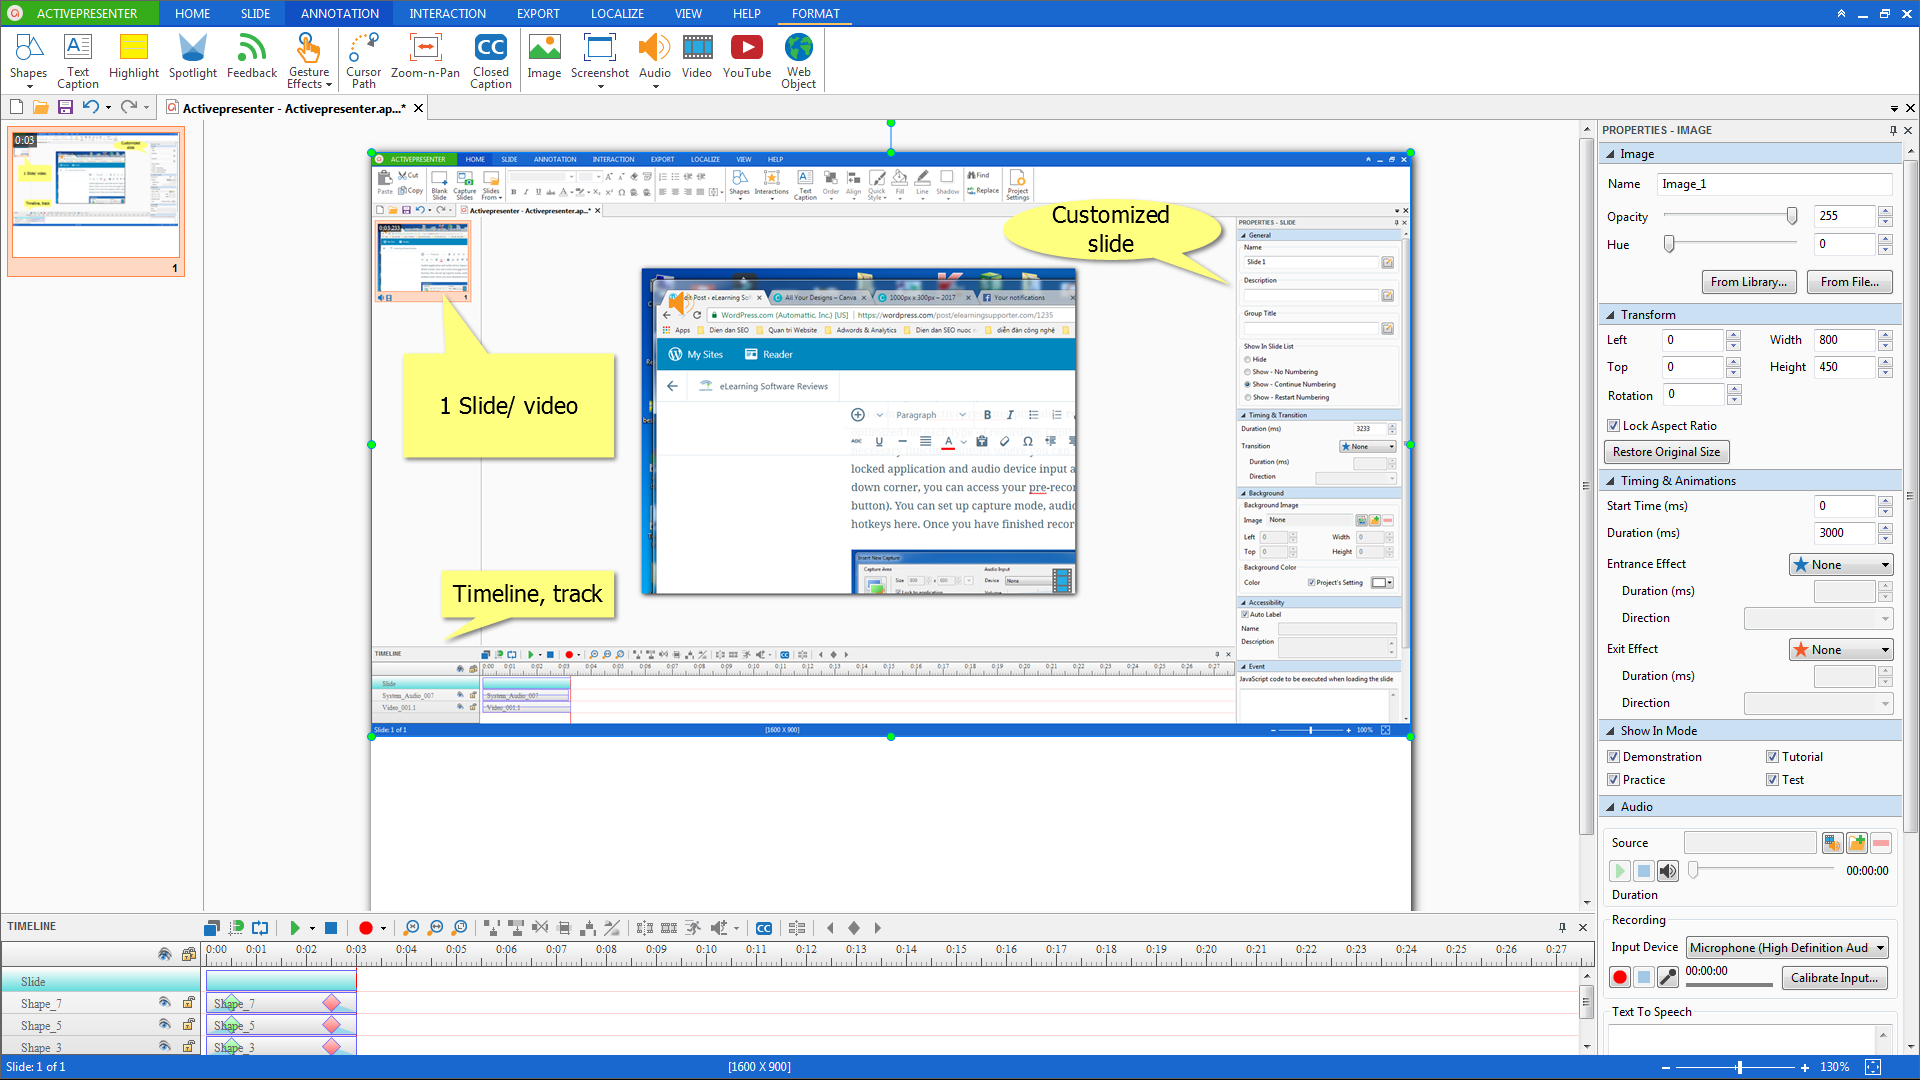This screenshot has width=1920, height=1080.
Task: Play the timeline preview
Action: click(x=294, y=928)
